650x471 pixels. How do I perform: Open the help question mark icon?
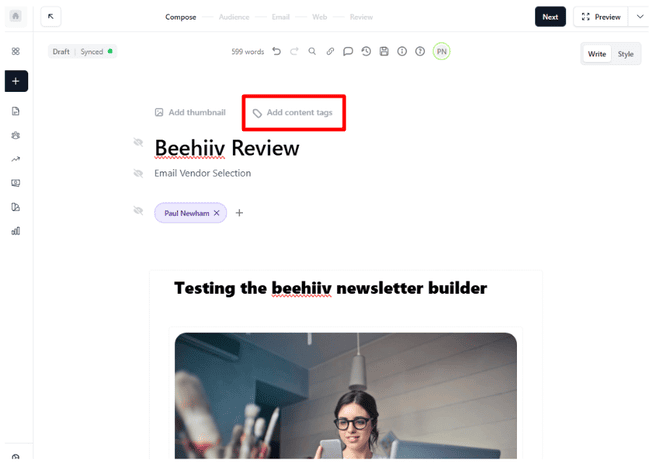click(420, 51)
